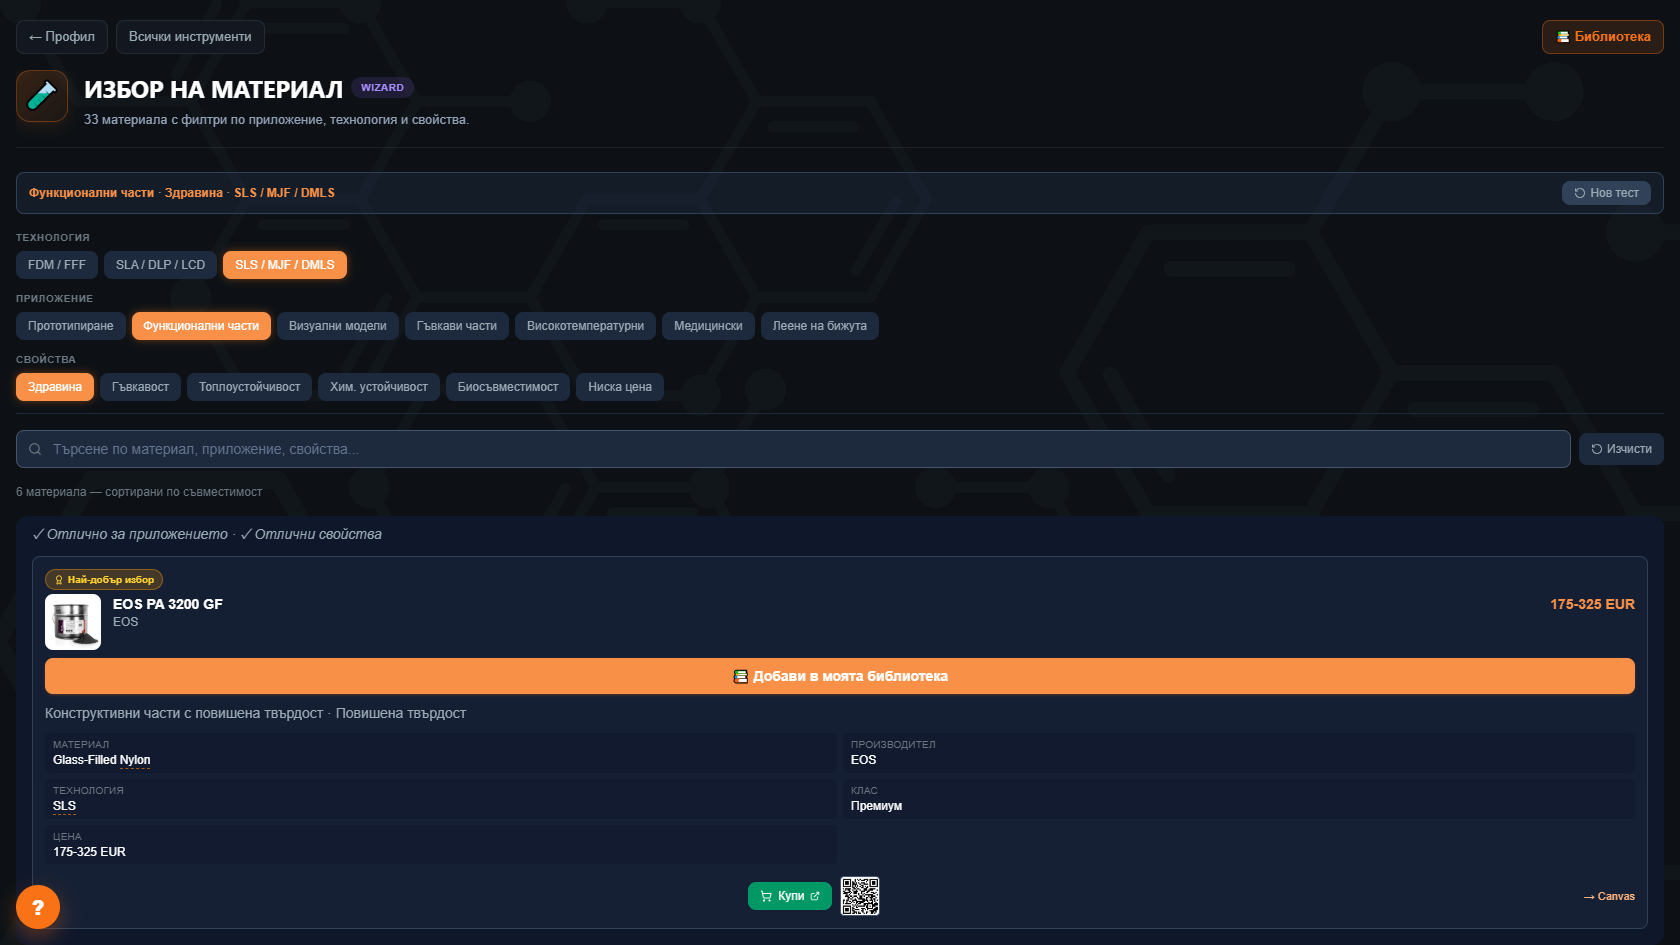Toggle the FDM / FFF technology filter
The height and width of the screenshot is (945, 1680).
[x=57, y=265]
